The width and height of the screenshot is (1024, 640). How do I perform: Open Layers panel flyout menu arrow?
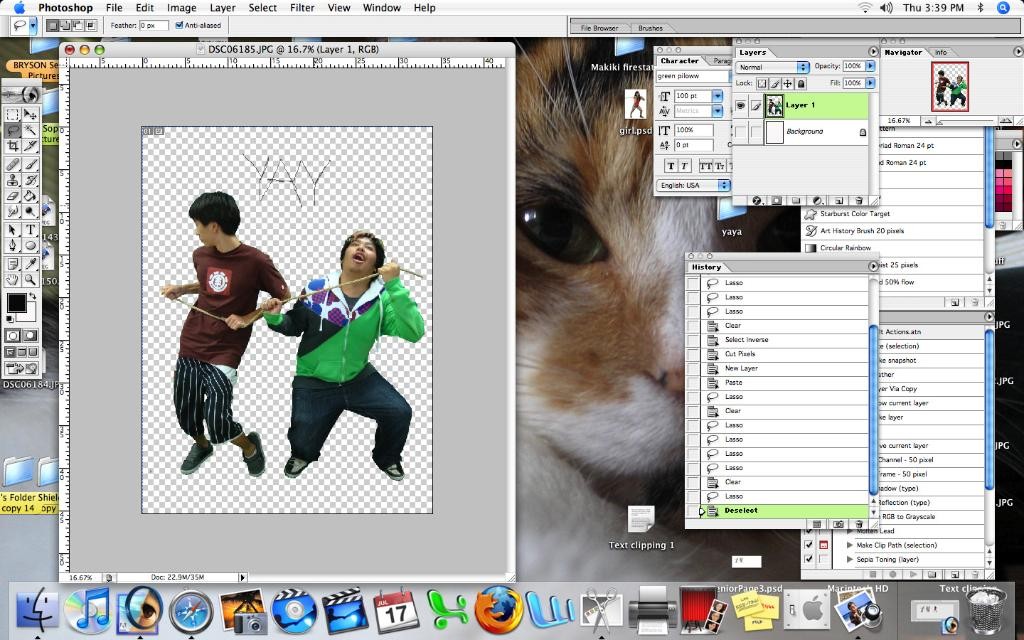pos(873,52)
